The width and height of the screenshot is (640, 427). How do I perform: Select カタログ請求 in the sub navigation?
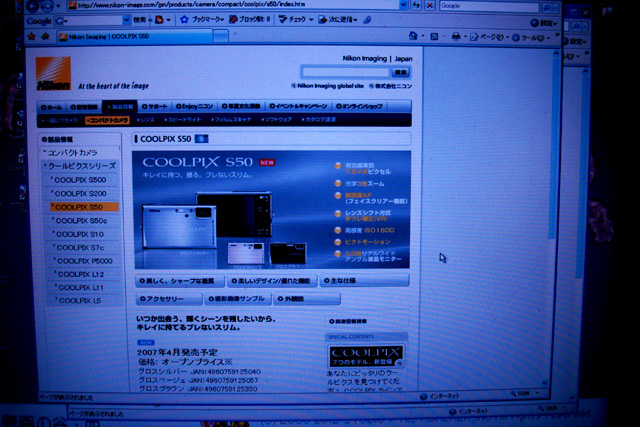[319, 120]
